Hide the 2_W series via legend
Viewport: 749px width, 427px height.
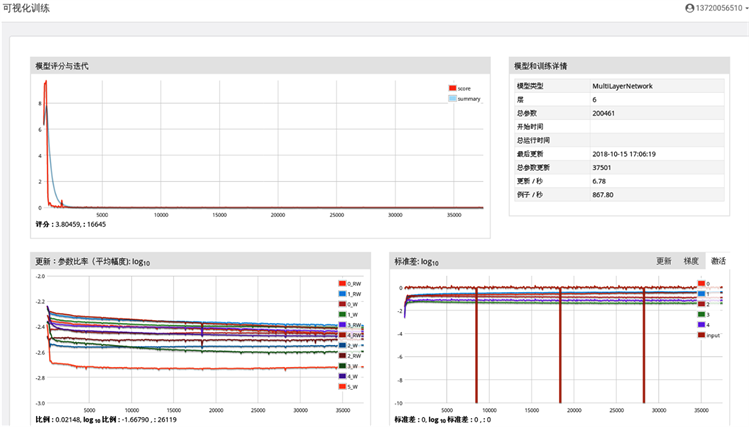coord(342,345)
